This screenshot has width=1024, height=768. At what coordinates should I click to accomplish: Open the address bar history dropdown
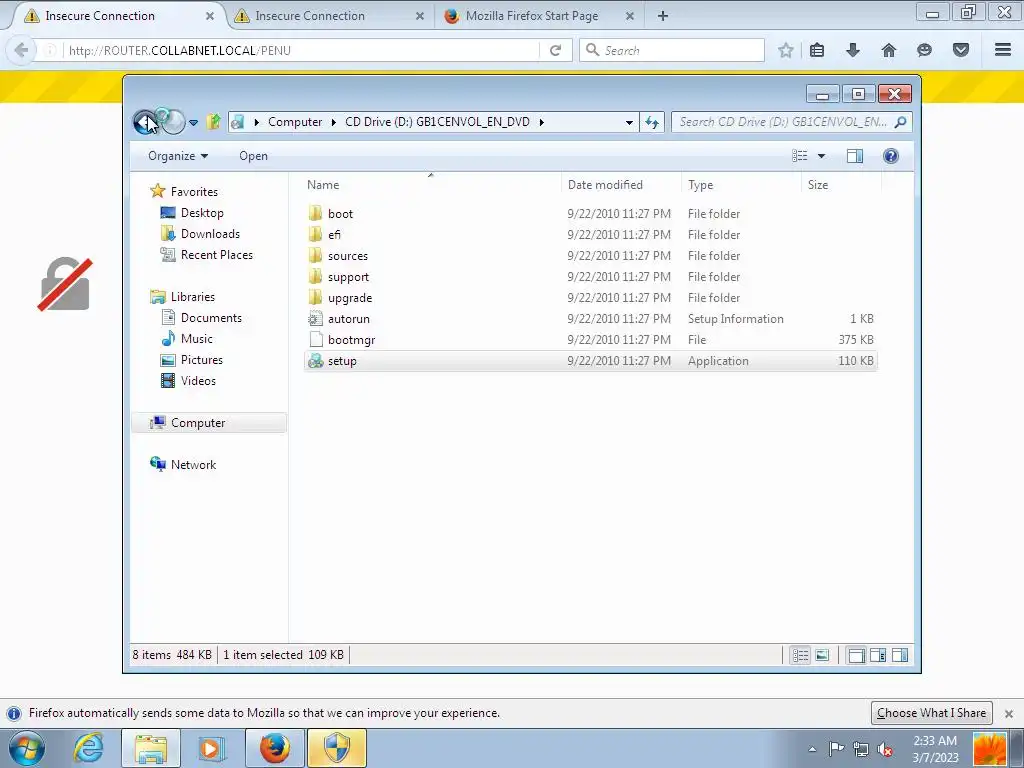(629, 122)
